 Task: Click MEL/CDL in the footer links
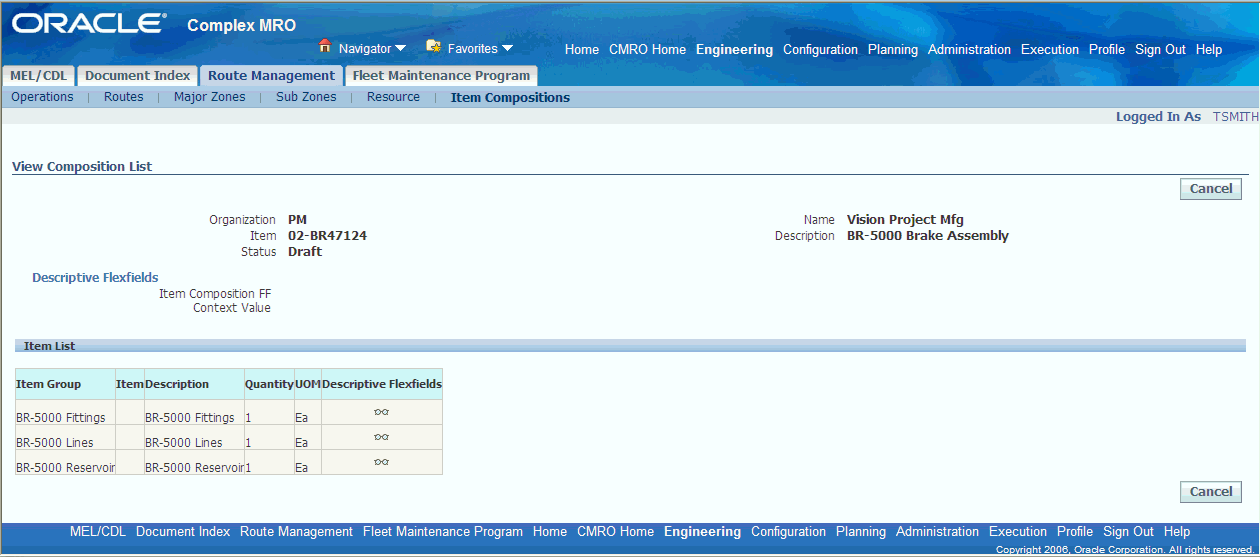point(98,532)
